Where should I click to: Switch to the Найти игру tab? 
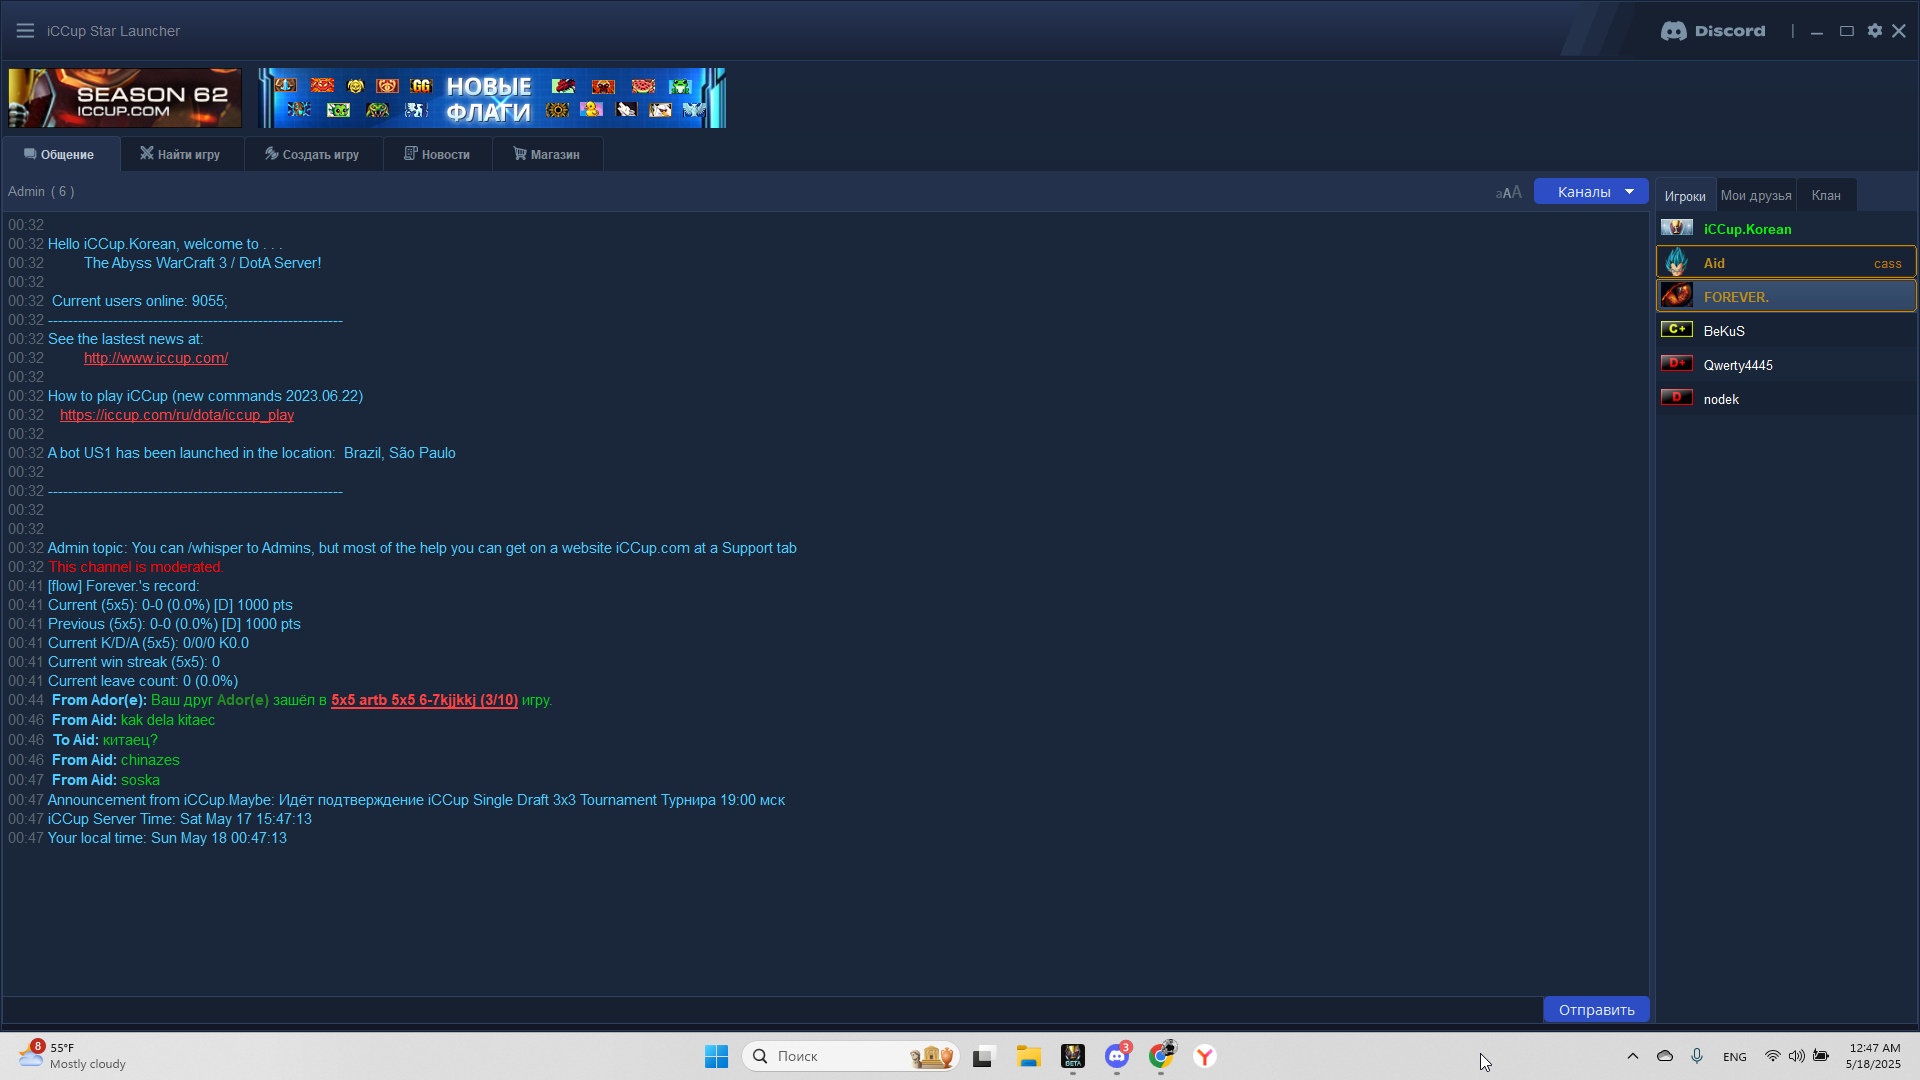click(x=181, y=155)
